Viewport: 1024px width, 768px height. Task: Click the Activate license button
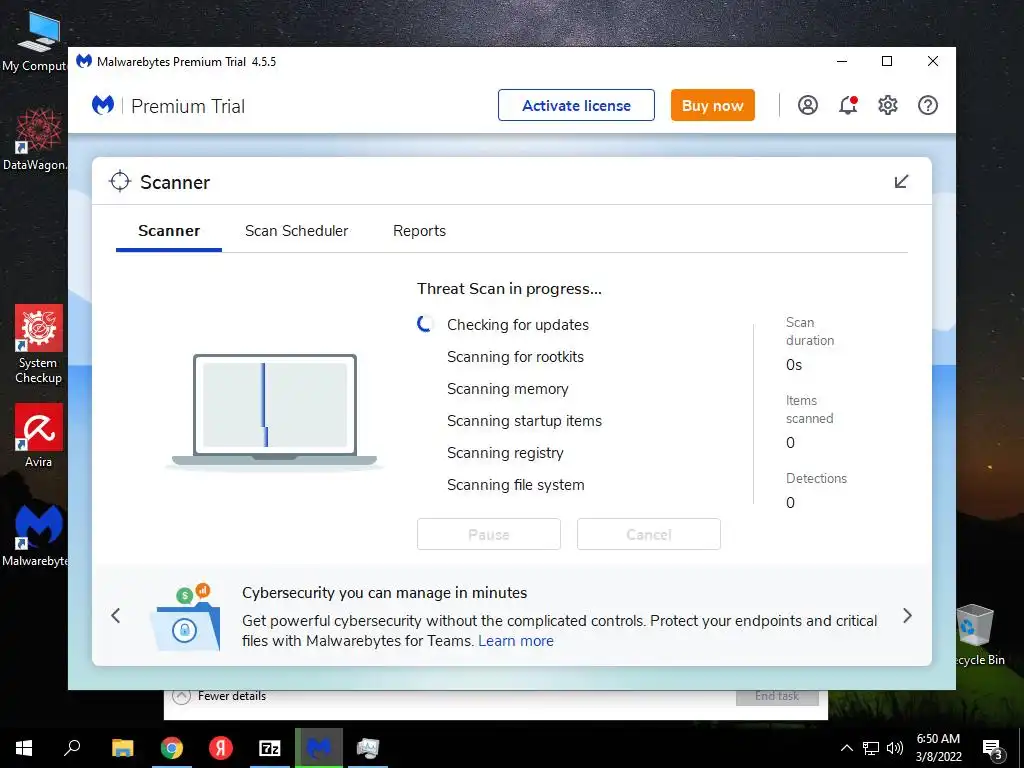576,105
